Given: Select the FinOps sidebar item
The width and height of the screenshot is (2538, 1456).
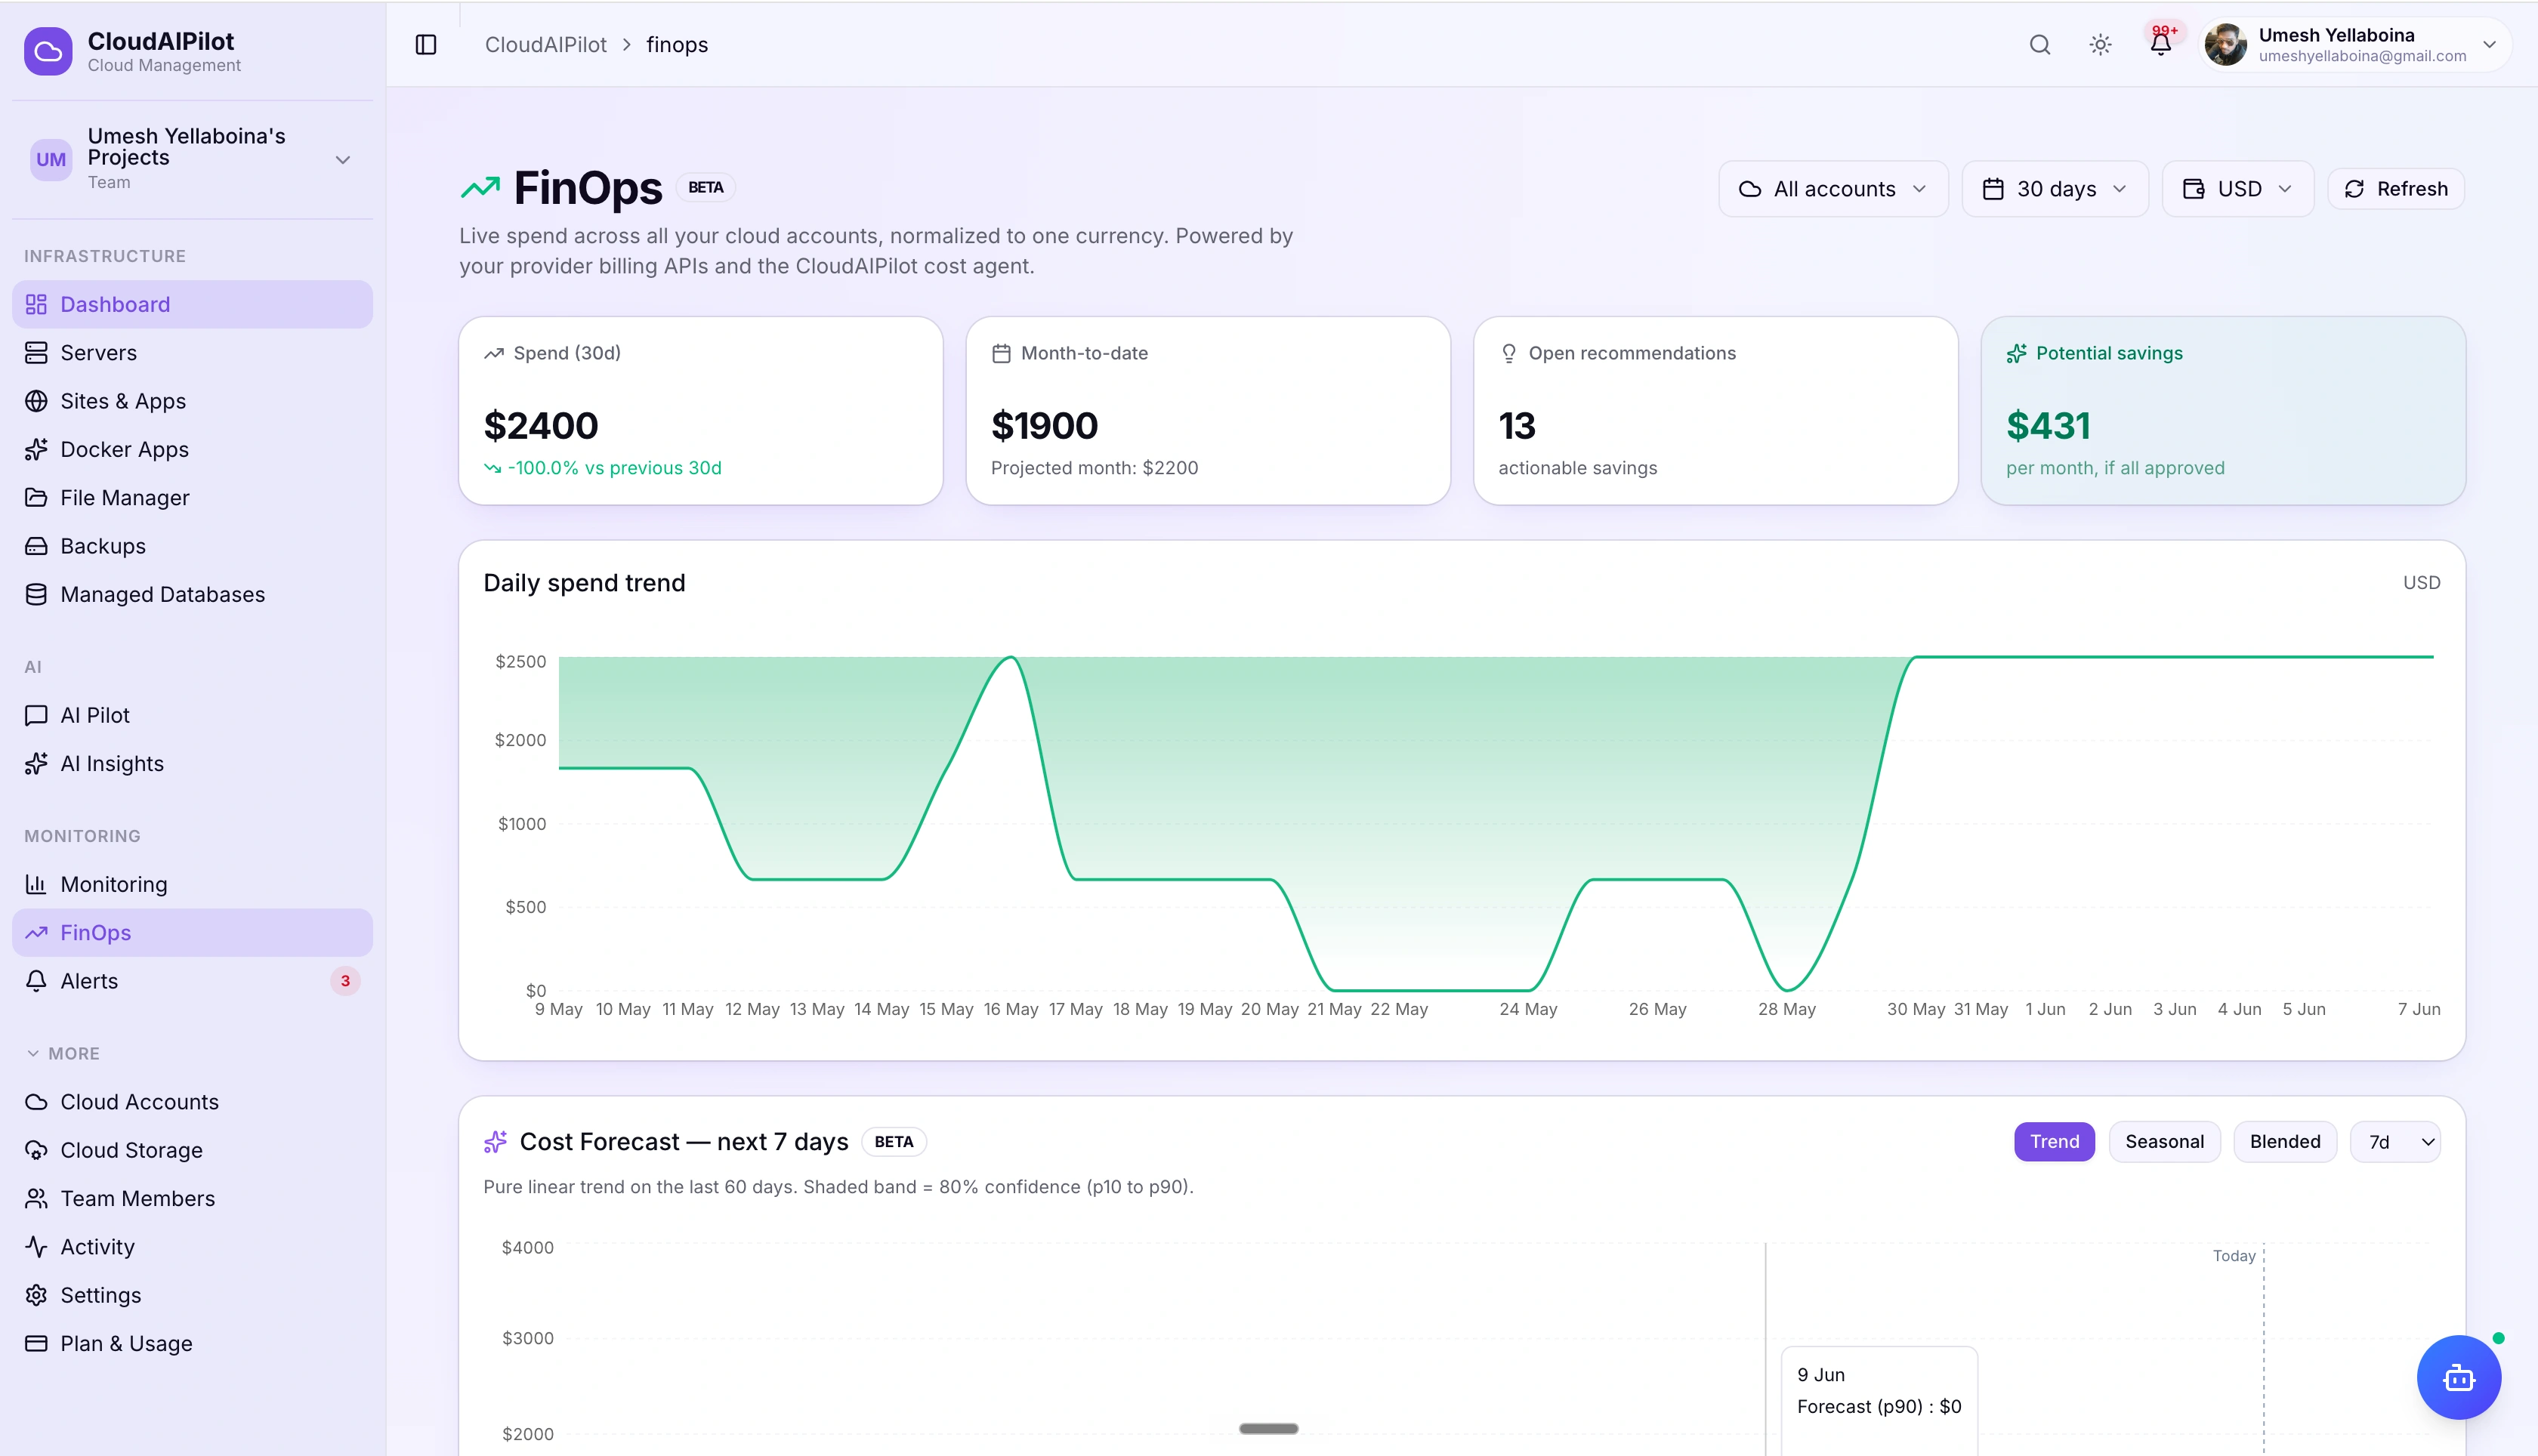Looking at the screenshot, I should click(192, 933).
